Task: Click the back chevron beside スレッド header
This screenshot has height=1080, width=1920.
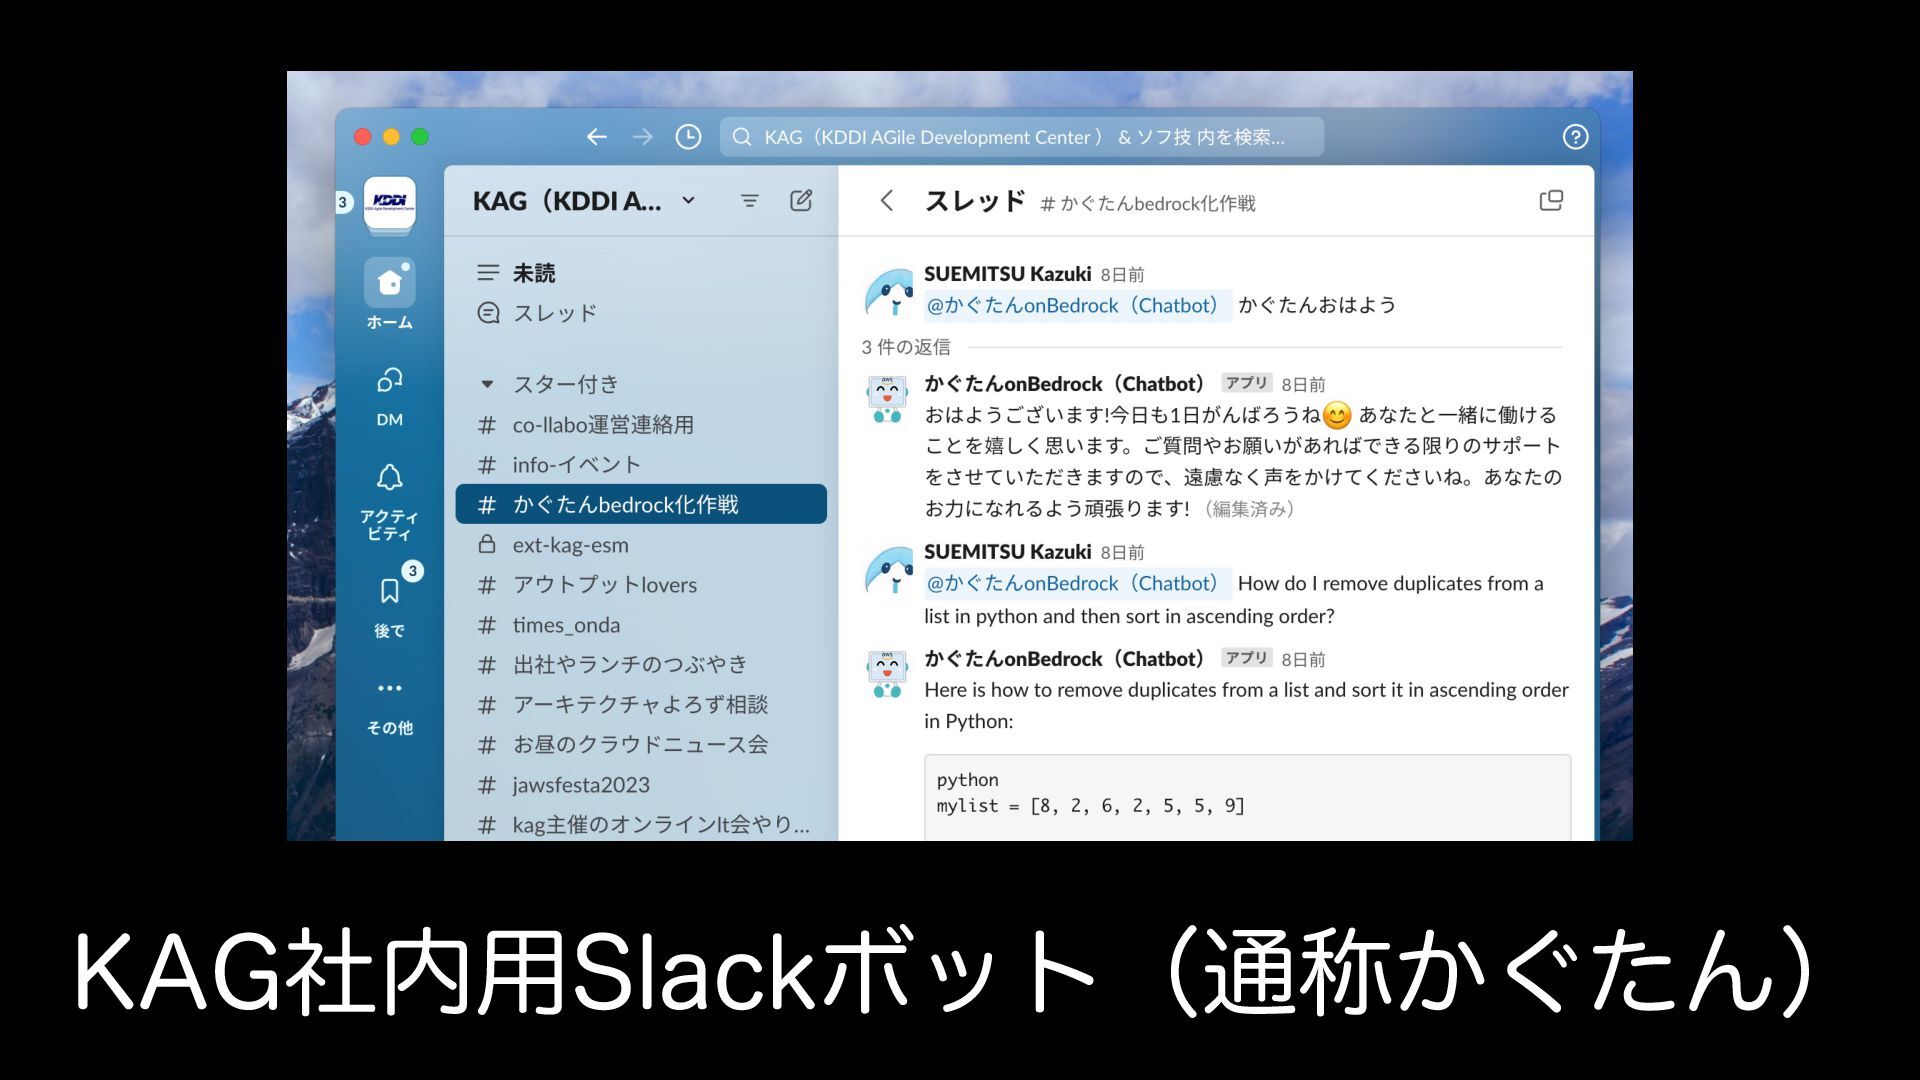Action: (886, 201)
